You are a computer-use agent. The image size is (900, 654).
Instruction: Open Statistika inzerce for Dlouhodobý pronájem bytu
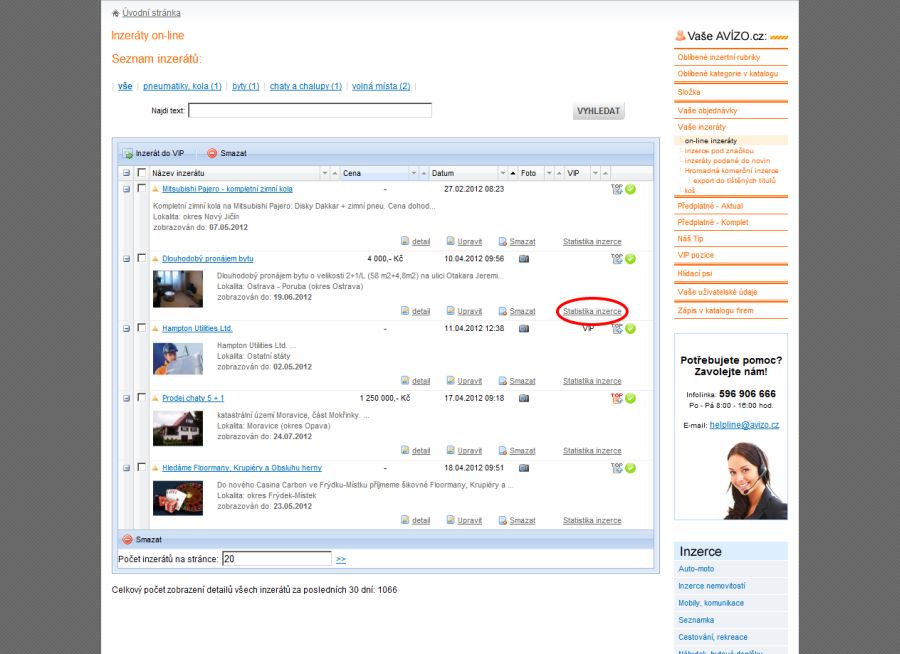coord(592,311)
